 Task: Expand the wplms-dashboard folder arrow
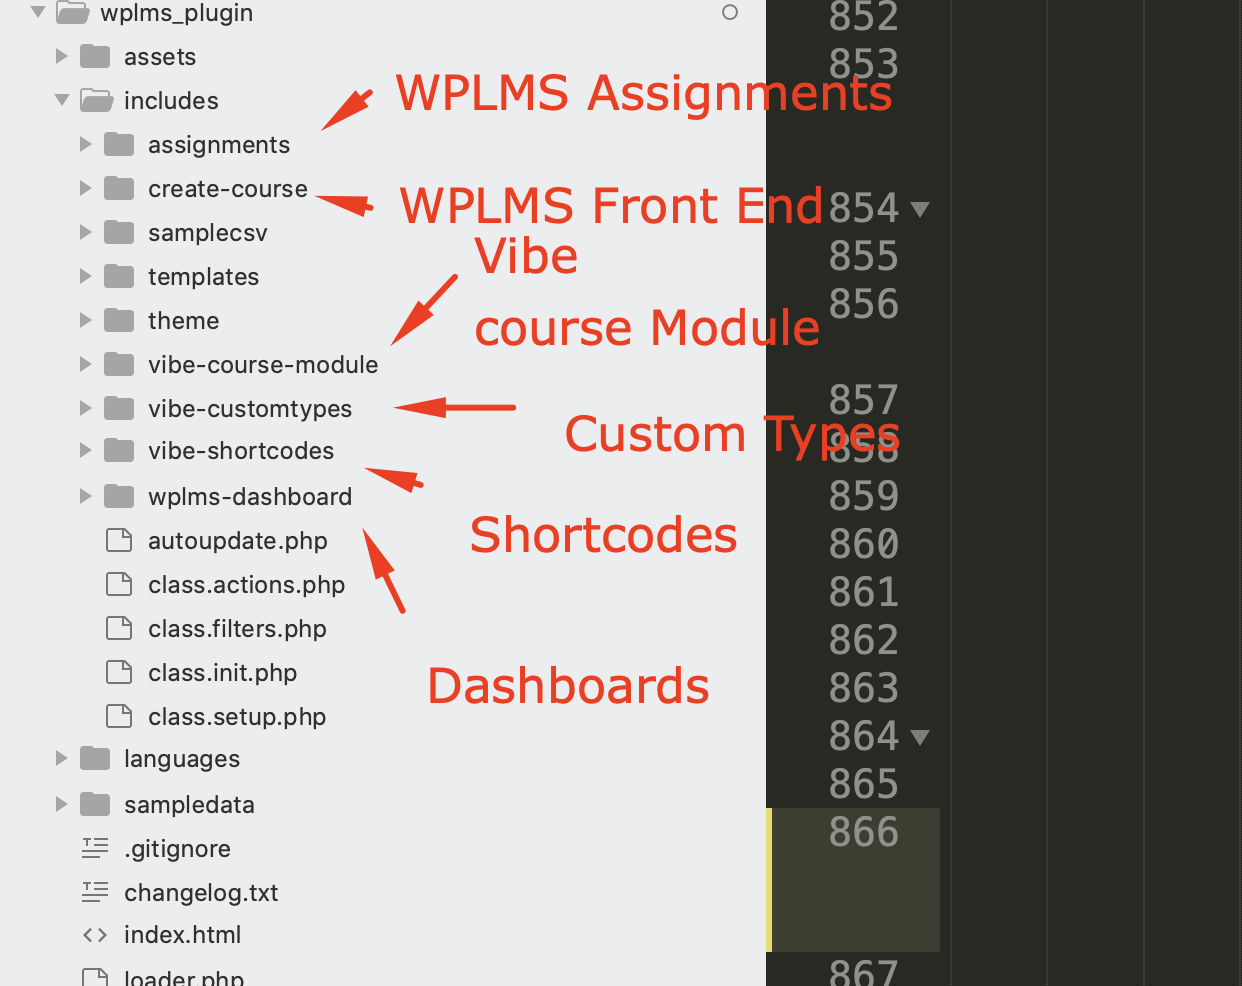click(86, 497)
